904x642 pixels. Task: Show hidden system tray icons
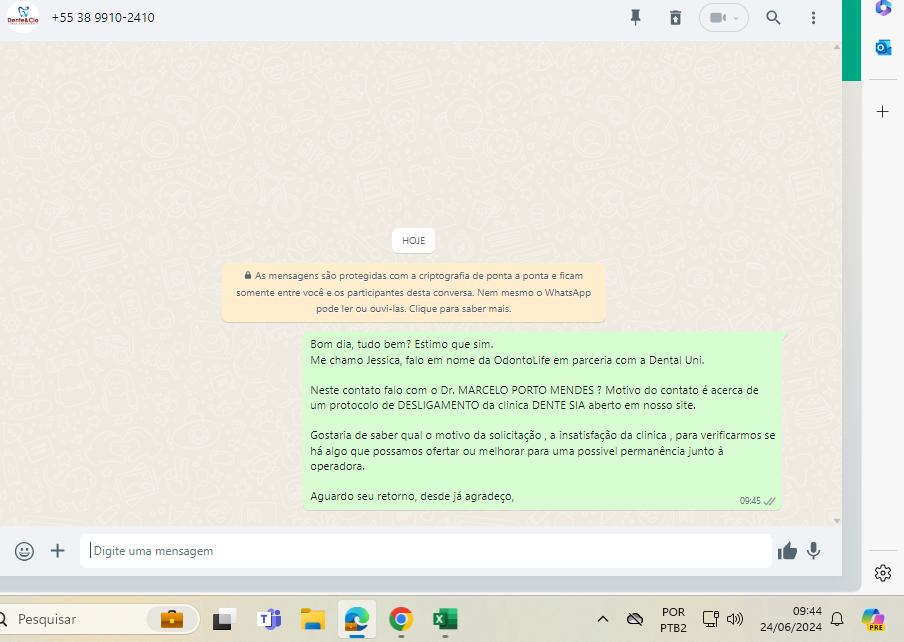click(x=602, y=620)
